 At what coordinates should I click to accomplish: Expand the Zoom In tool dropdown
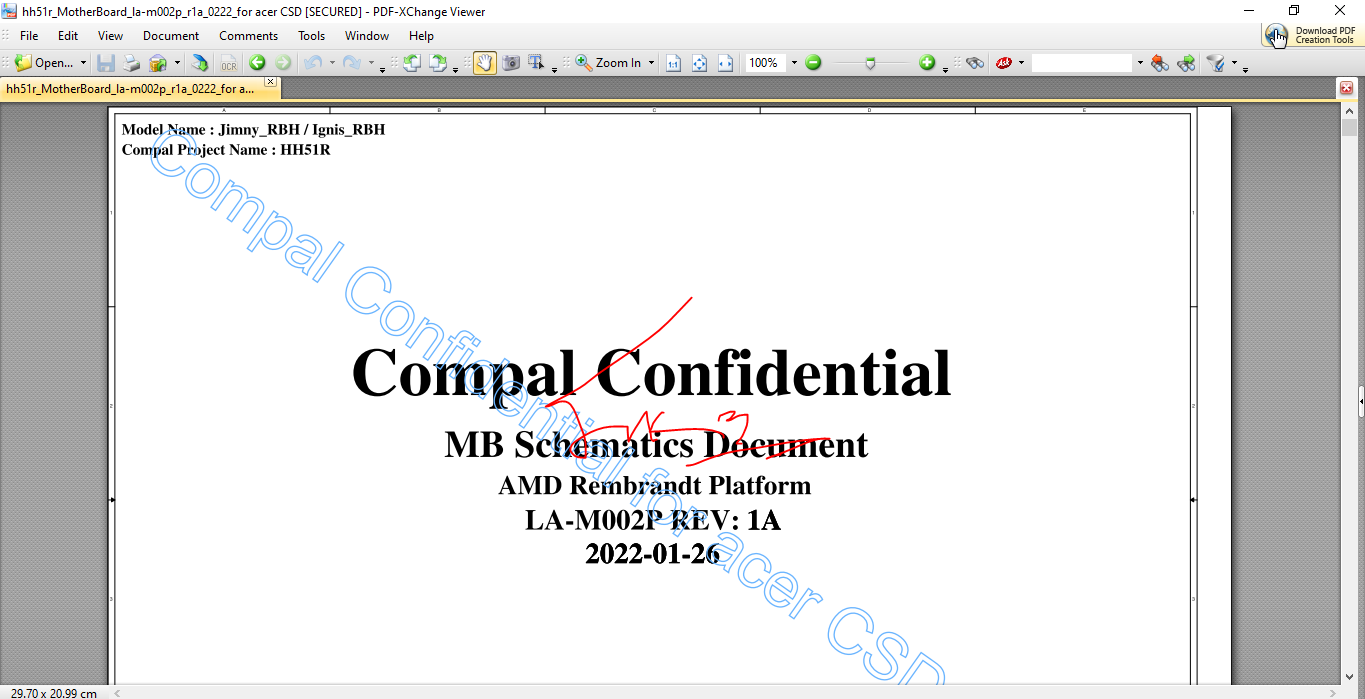click(x=651, y=63)
